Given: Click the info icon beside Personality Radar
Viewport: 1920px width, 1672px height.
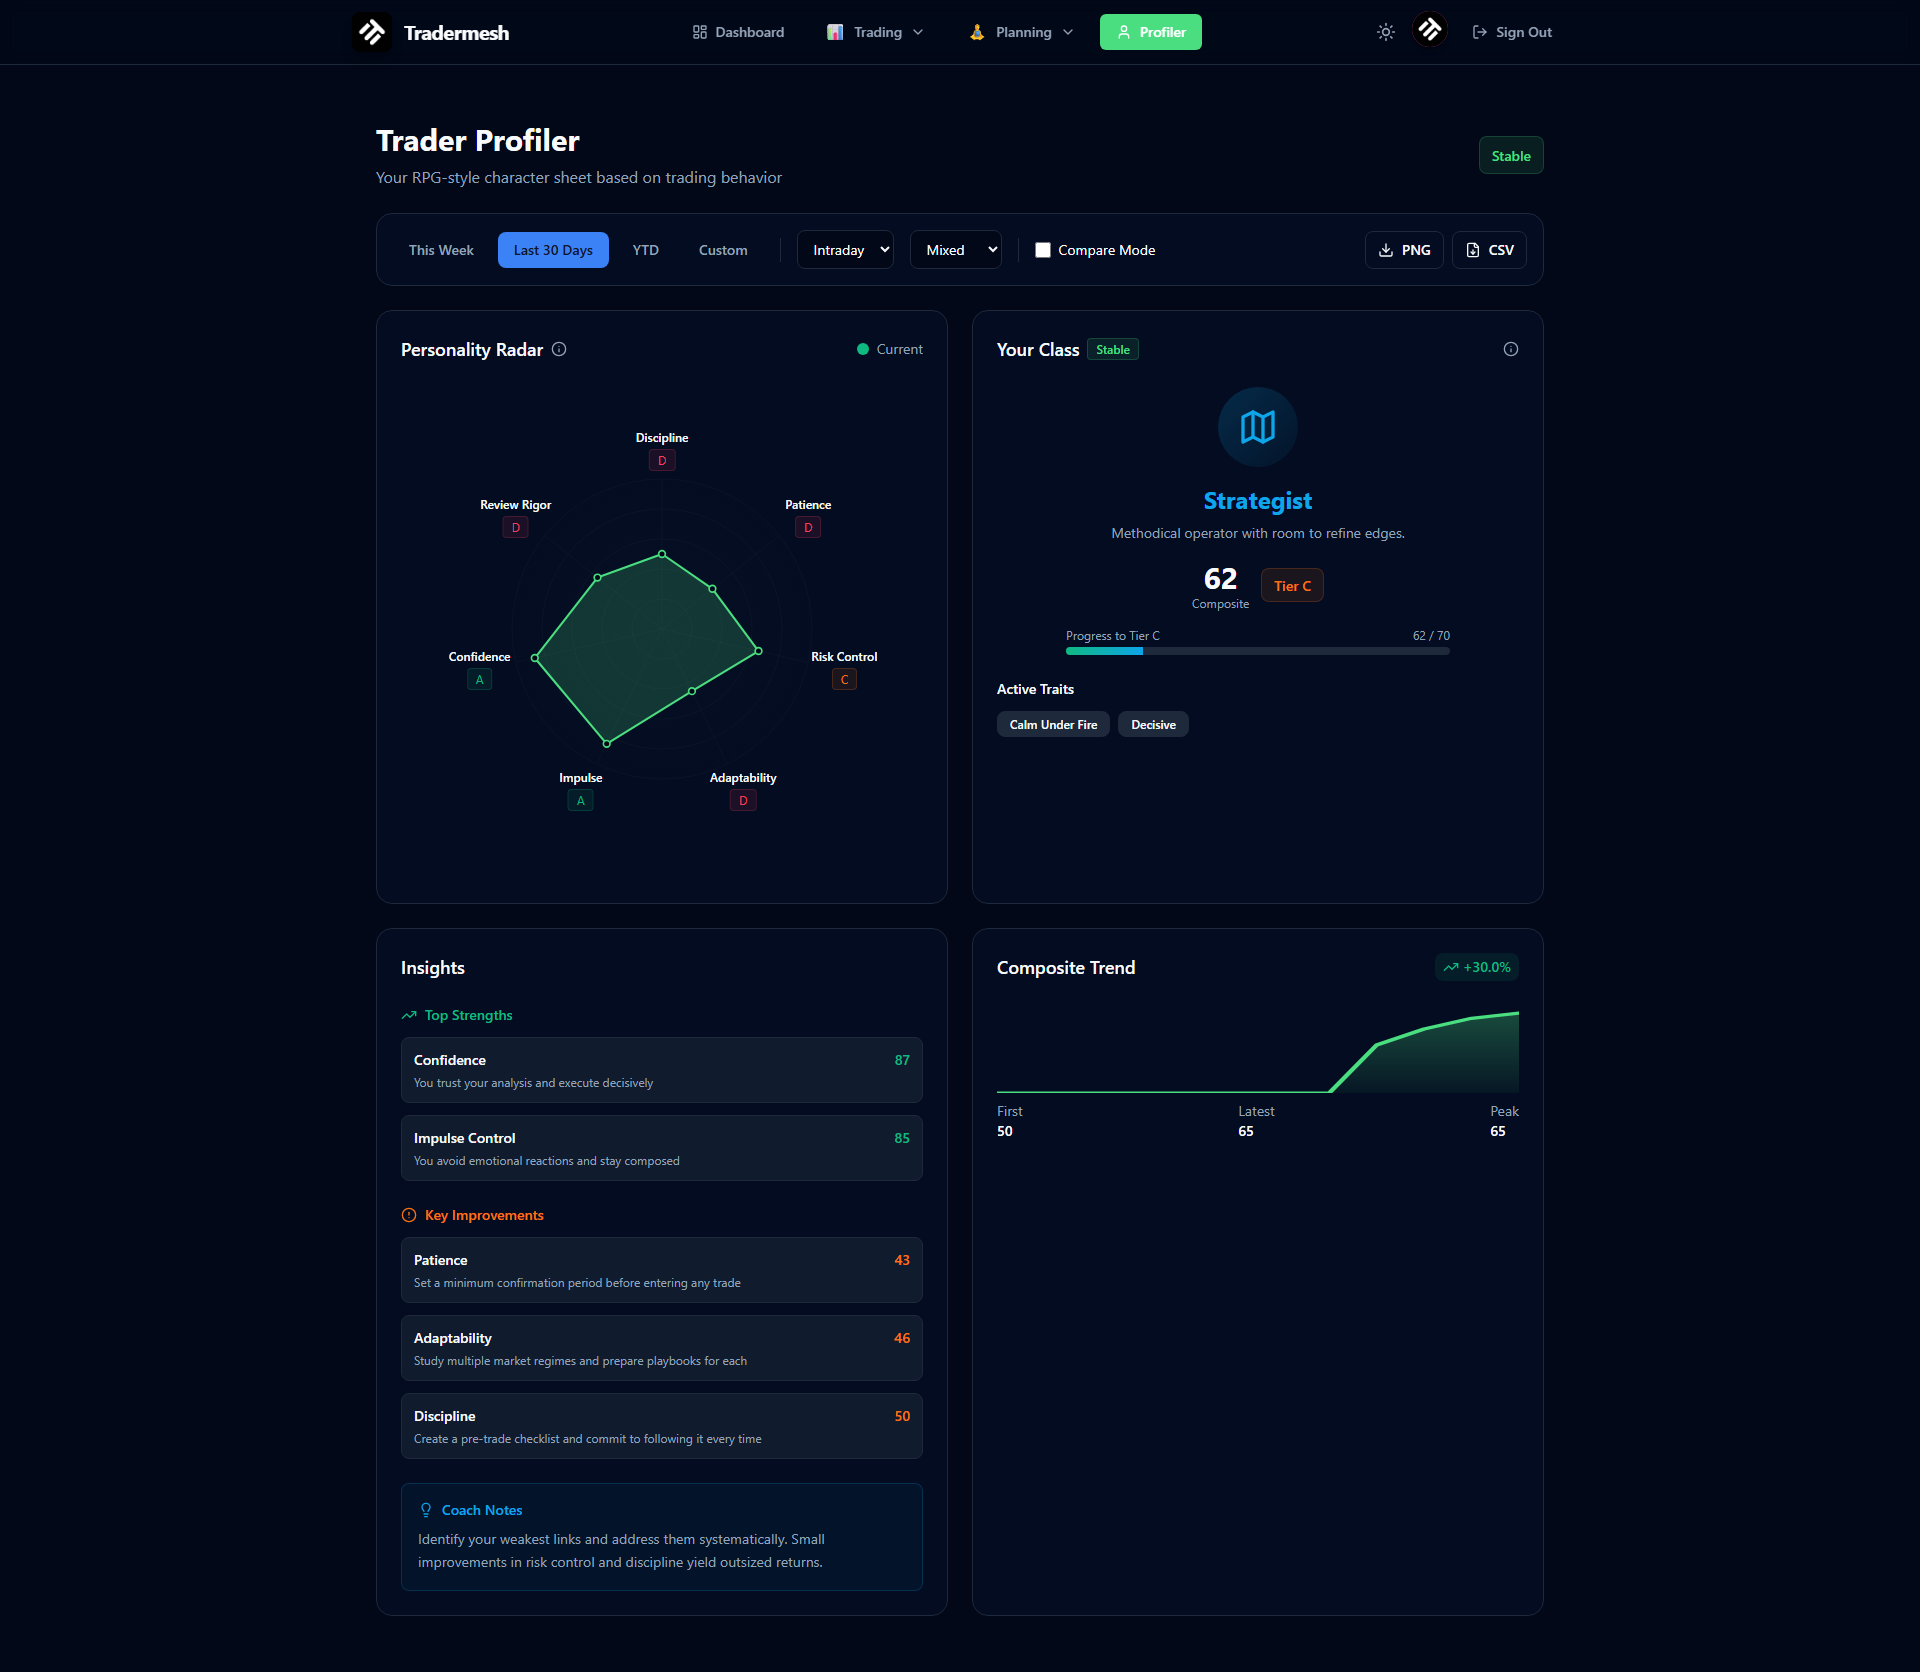Looking at the screenshot, I should coord(559,349).
